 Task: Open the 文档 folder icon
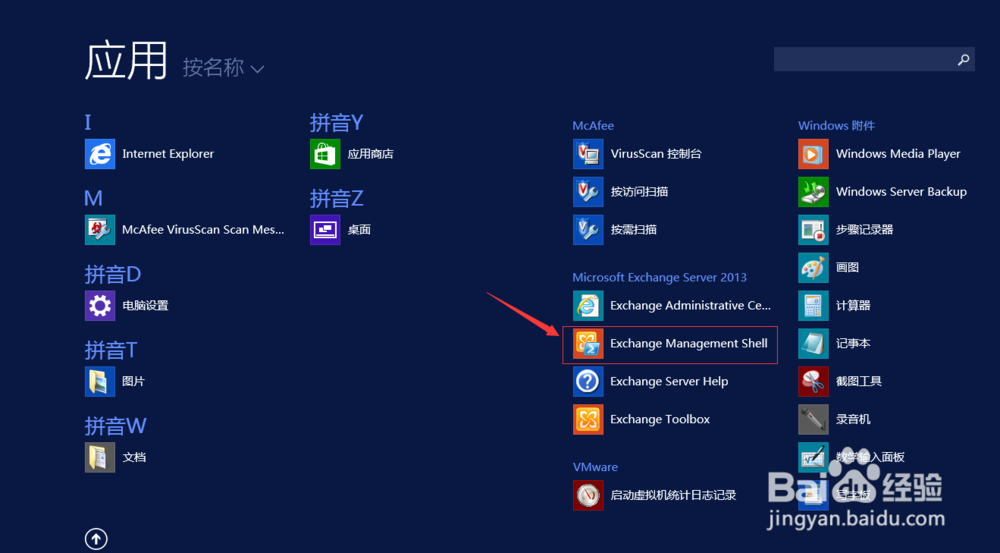(x=100, y=457)
